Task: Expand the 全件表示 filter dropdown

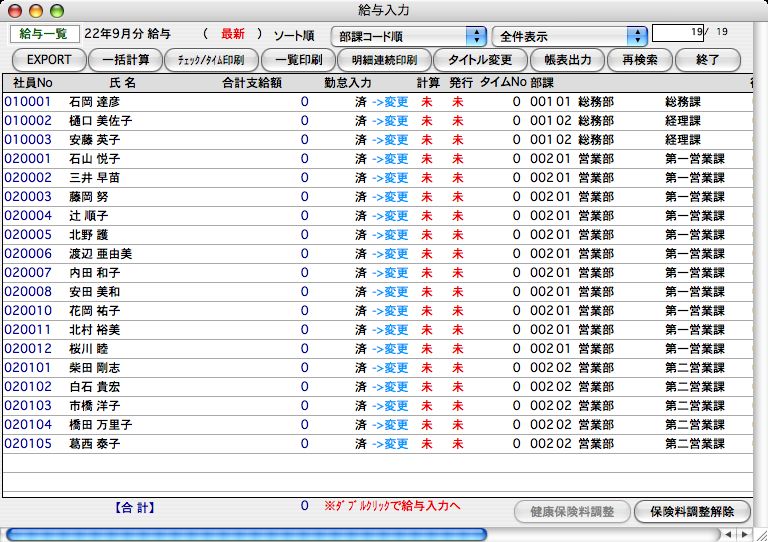Action: 569,36
